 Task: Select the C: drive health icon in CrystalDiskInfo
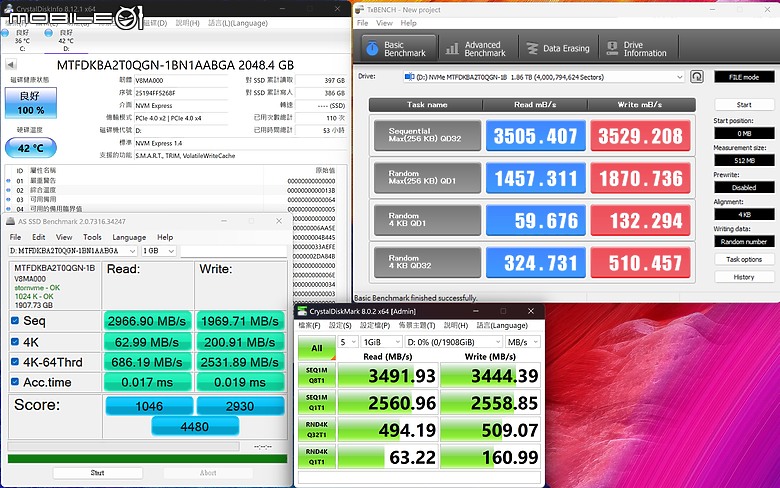pyautogui.click(x=5, y=33)
